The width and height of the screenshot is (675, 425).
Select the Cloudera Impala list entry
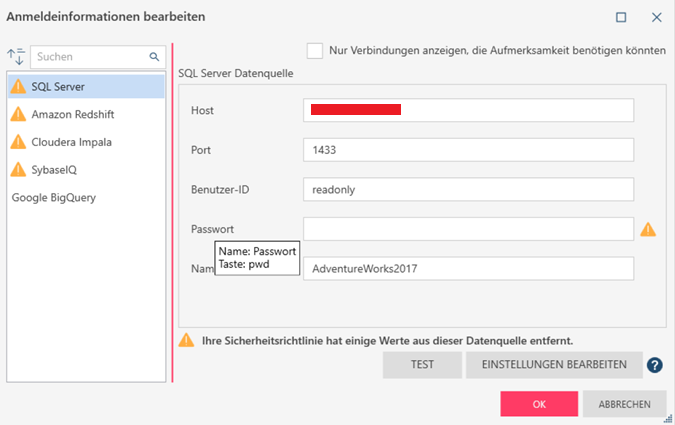(x=71, y=142)
